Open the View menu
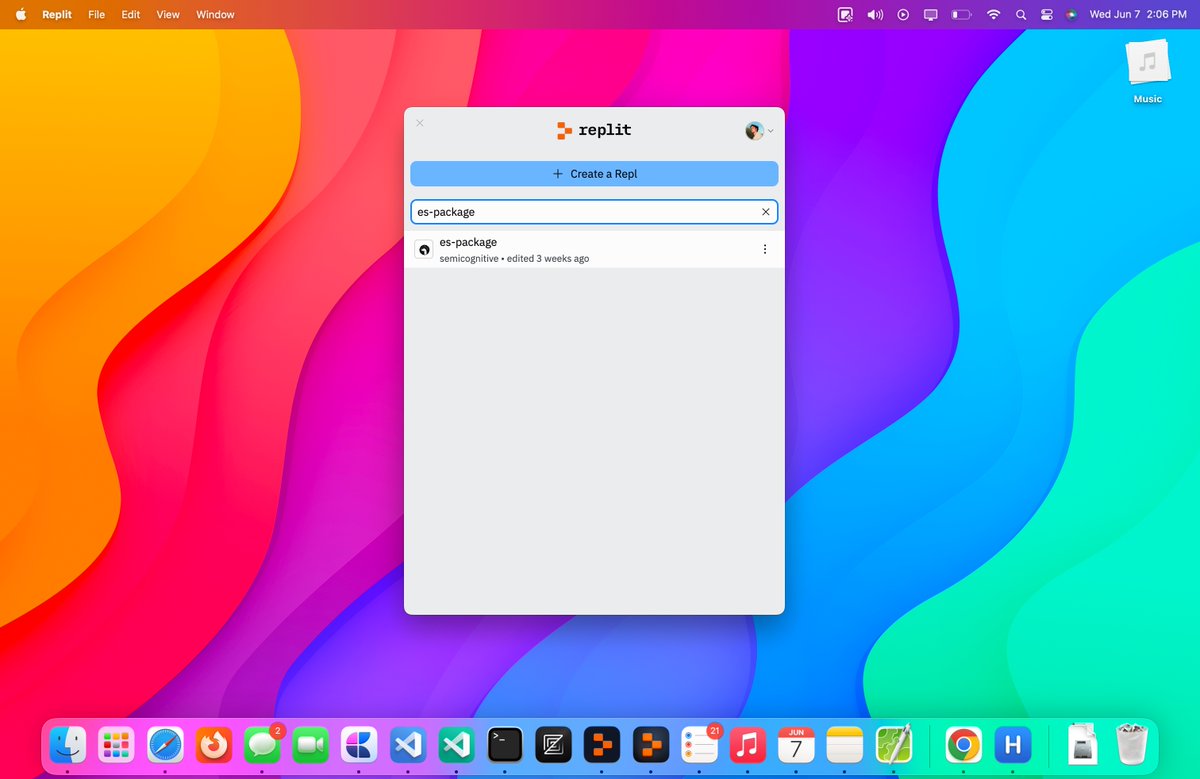The width and height of the screenshot is (1200, 779). coord(168,15)
